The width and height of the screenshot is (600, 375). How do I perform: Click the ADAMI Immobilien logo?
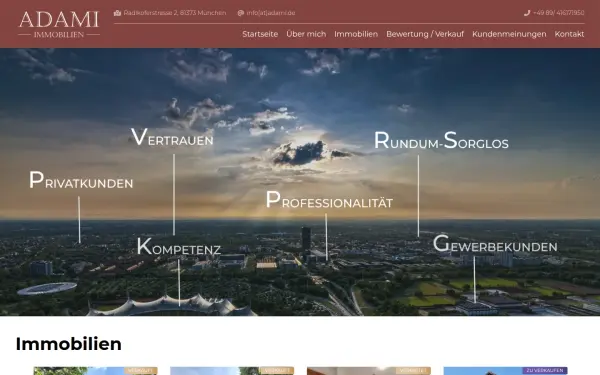pos(59,24)
